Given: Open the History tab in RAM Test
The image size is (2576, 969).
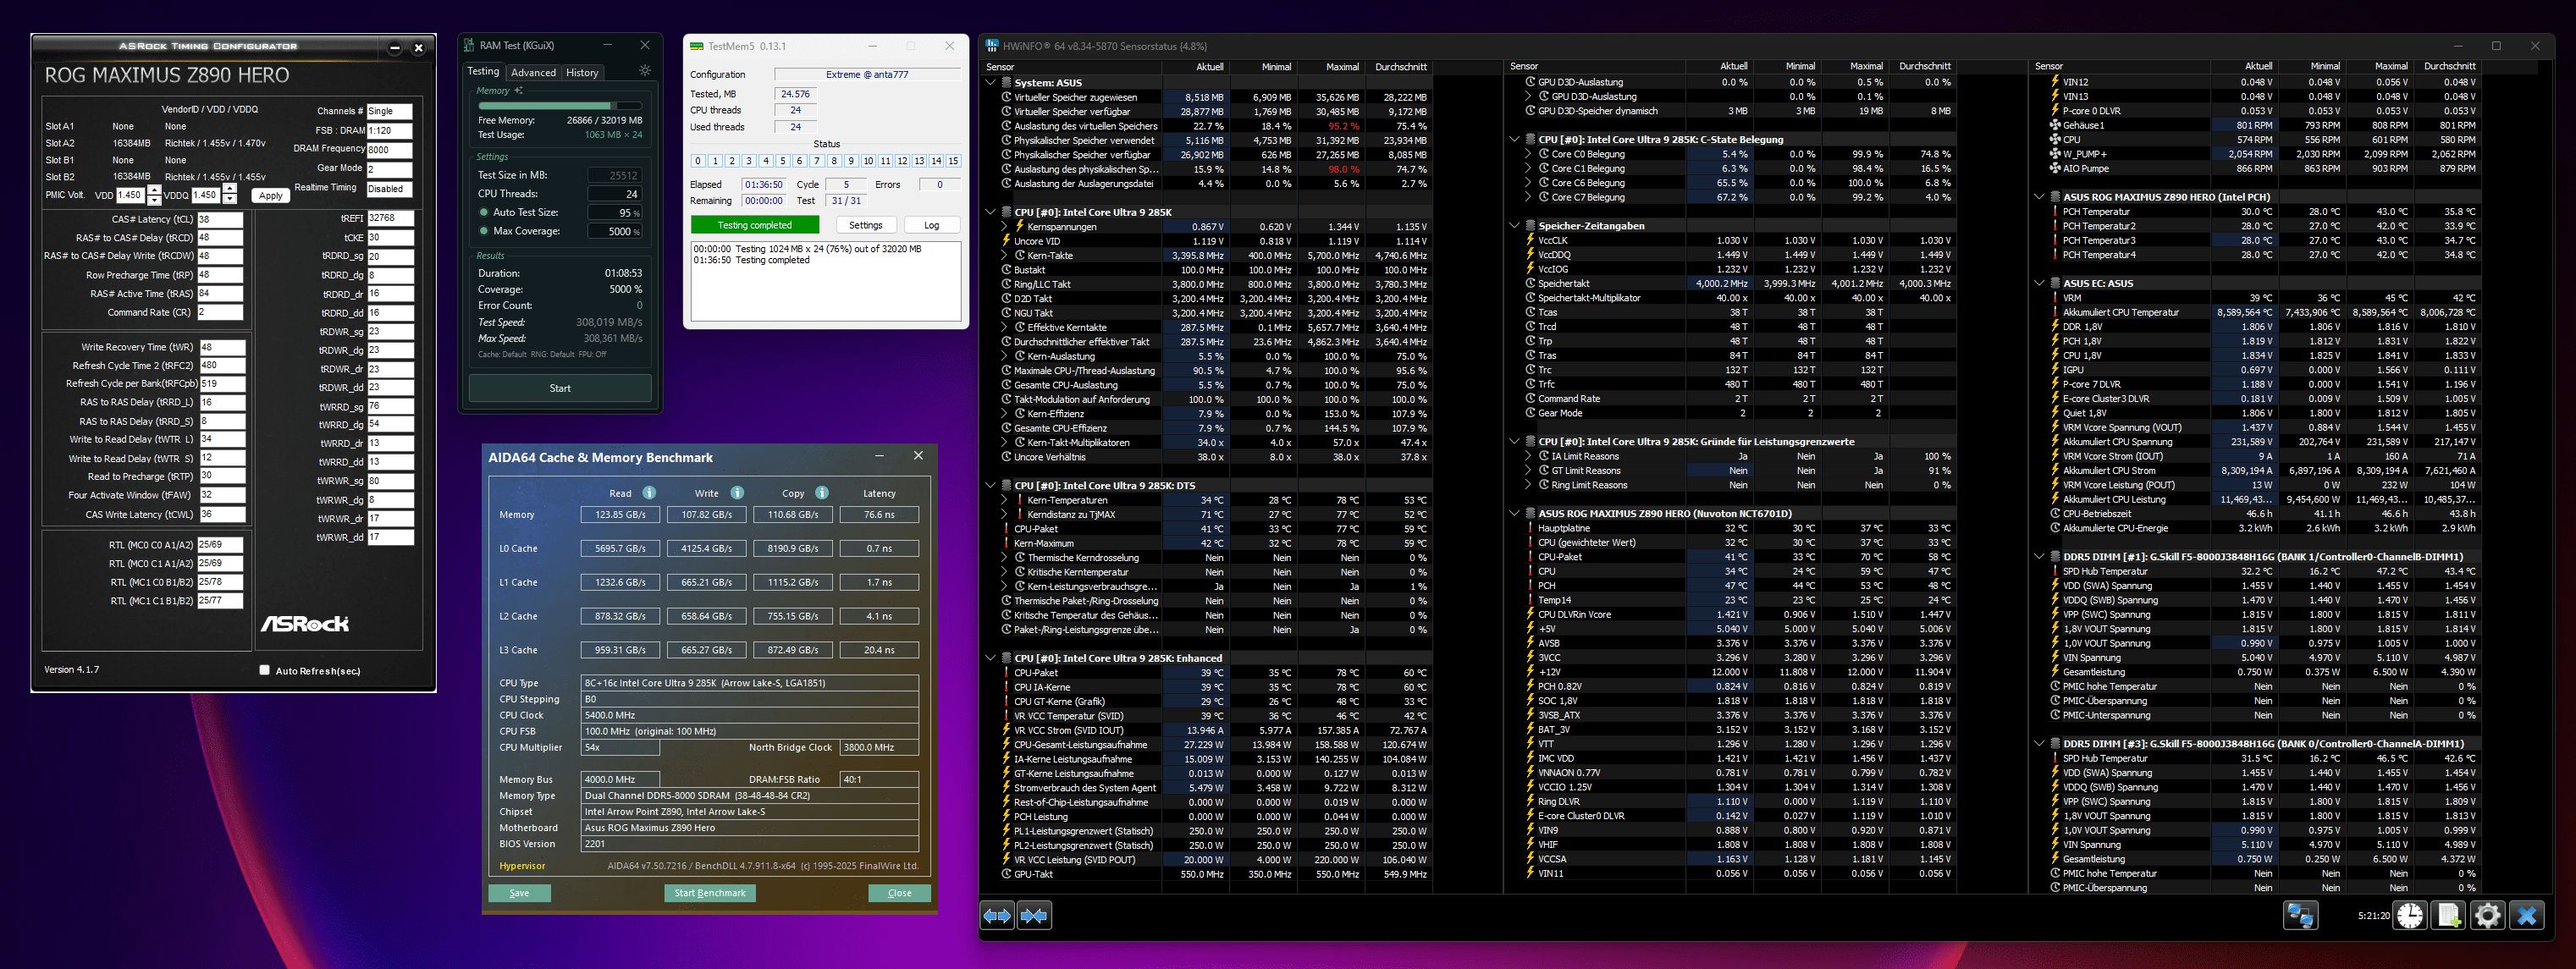Looking at the screenshot, I should [x=582, y=72].
